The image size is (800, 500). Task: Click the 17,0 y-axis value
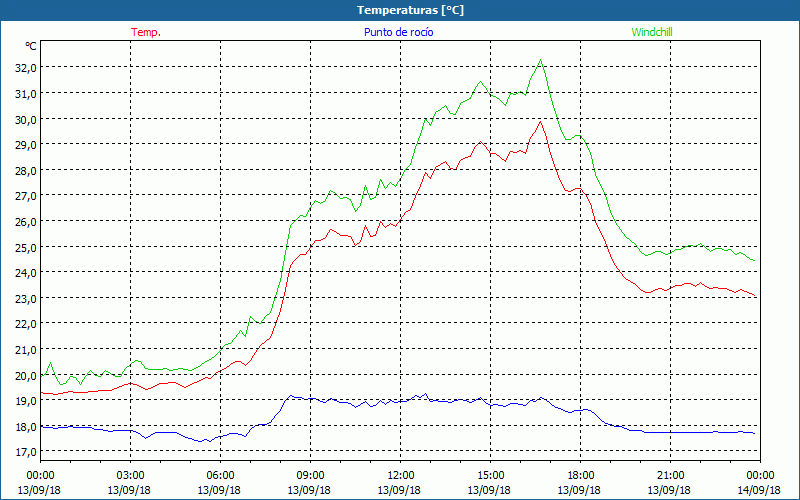[25, 452]
